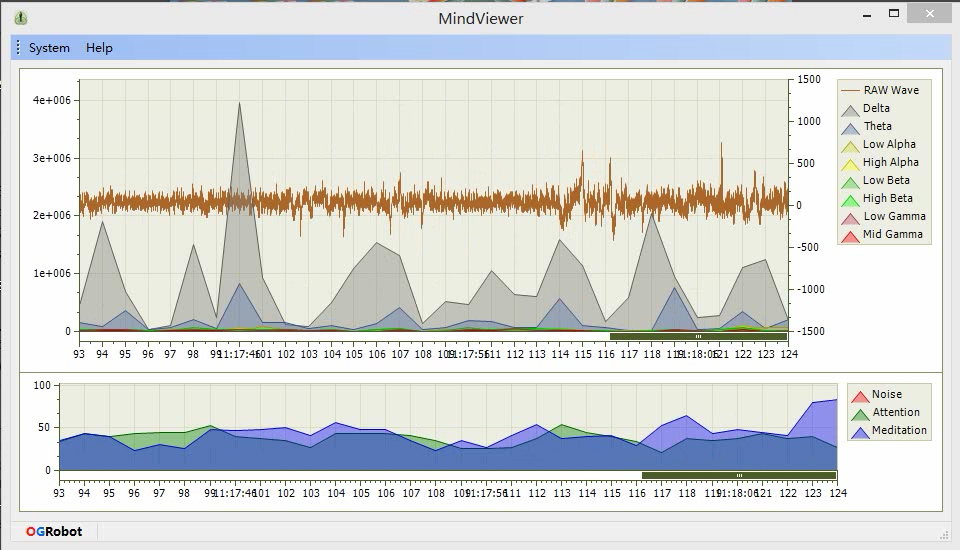Screen dimensions: 960x550
Task: Click the Low Beta green triangle icon
Action: (x=850, y=183)
